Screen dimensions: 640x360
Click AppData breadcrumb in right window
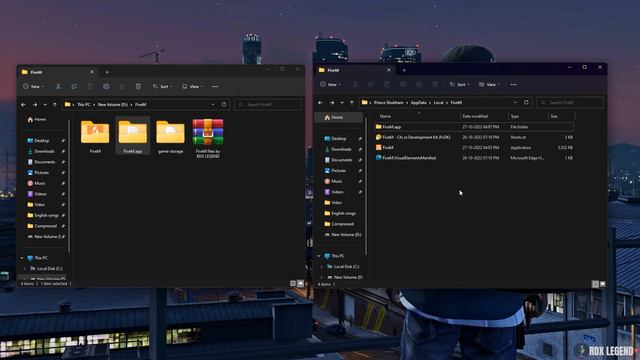418,103
